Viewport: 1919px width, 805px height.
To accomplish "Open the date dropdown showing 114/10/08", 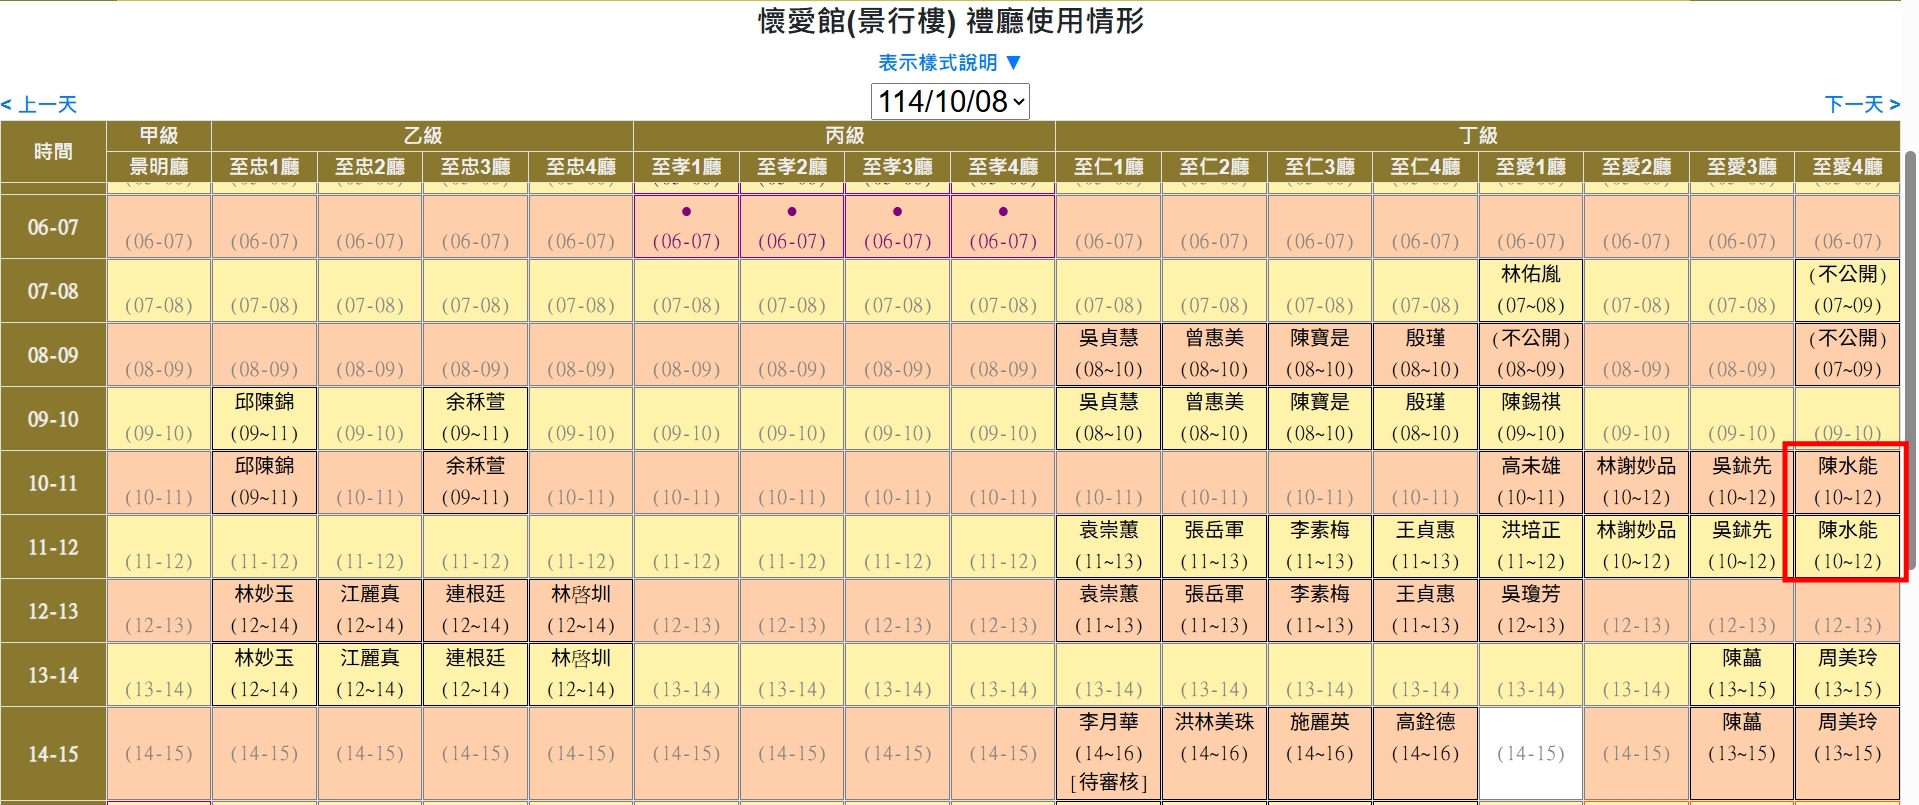I will click(x=950, y=101).
